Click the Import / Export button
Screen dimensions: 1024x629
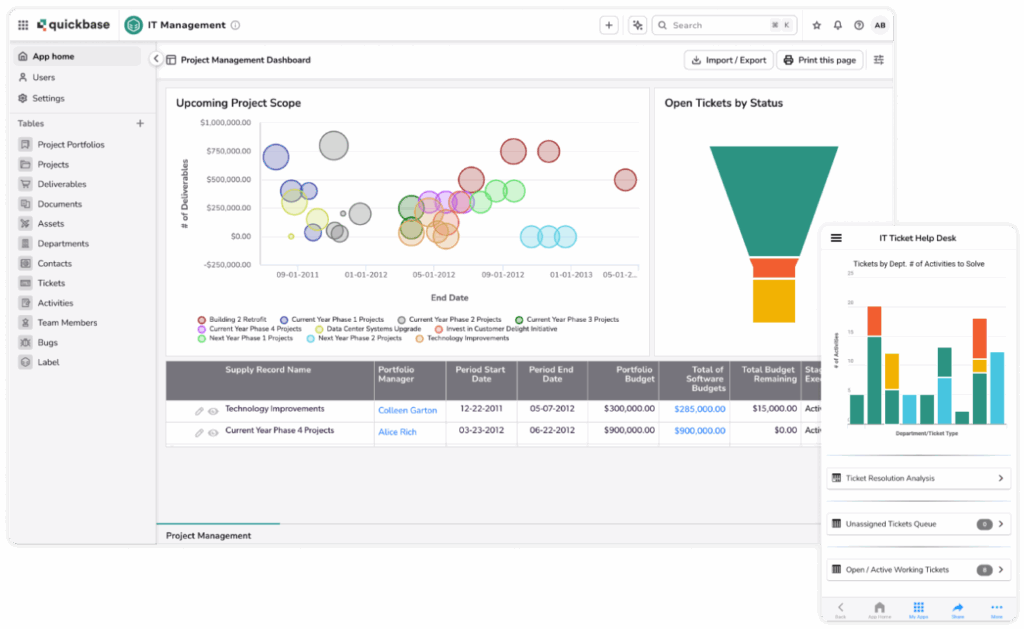[x=727, y=60]
